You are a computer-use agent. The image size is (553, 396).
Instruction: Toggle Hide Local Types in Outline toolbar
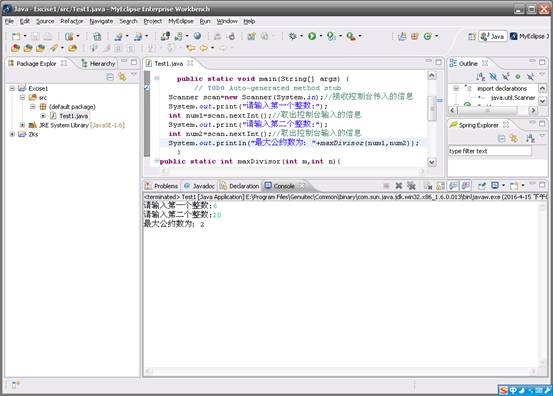coord(530,77)
